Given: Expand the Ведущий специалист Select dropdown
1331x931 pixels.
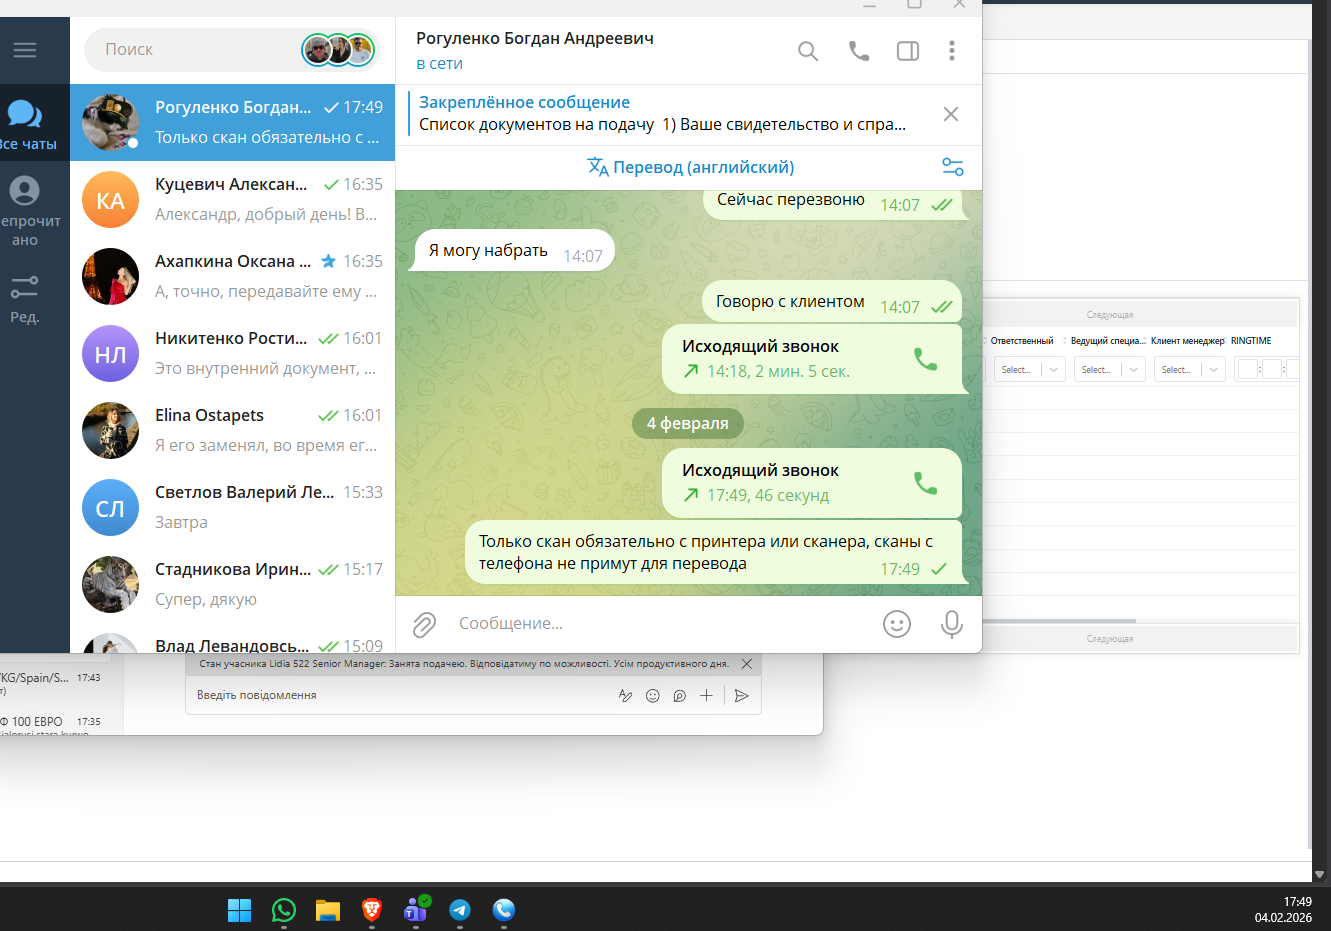Looking at the screenshot, I should tap(1110, 370).
